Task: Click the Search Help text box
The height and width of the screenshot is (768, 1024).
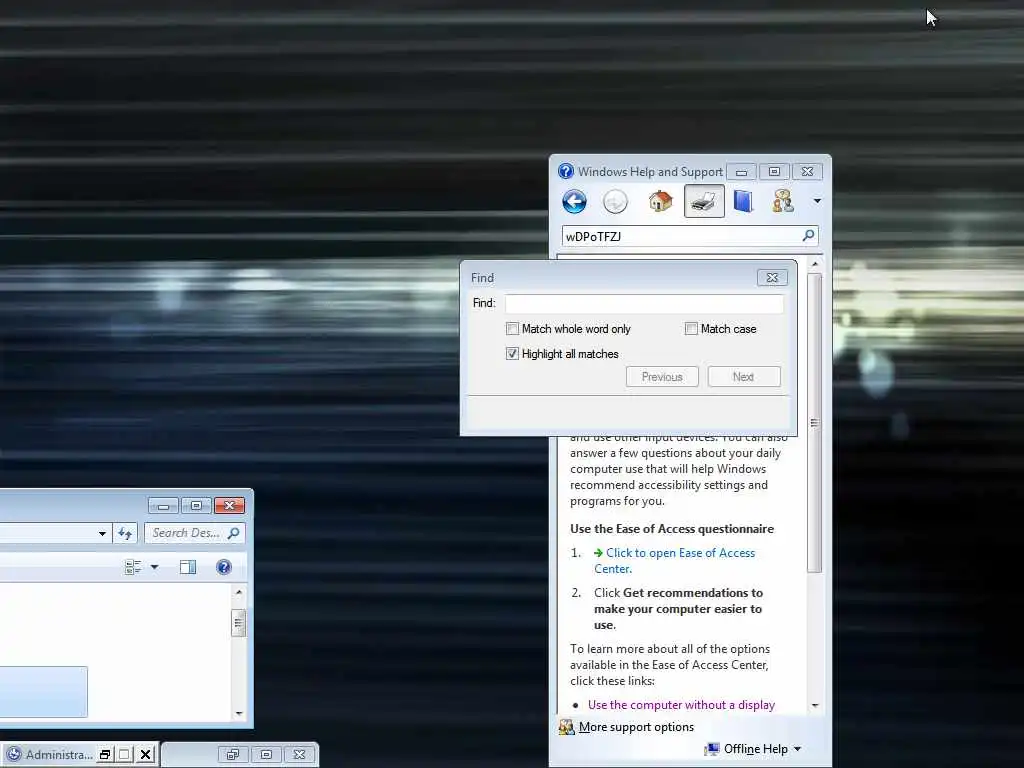Action: pos(682,236)
